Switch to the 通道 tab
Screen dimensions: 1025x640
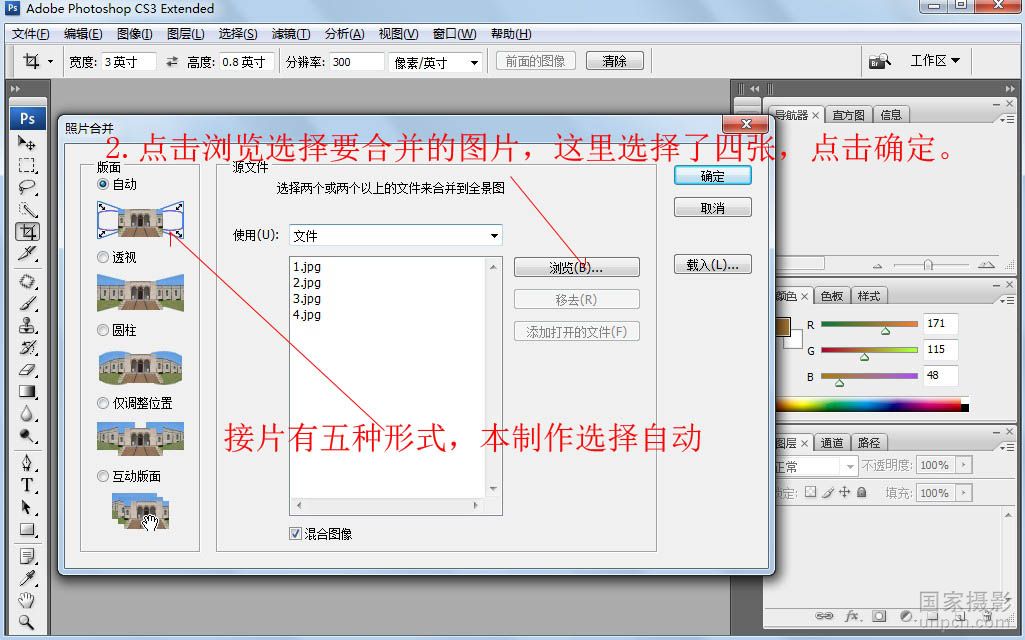832,443
